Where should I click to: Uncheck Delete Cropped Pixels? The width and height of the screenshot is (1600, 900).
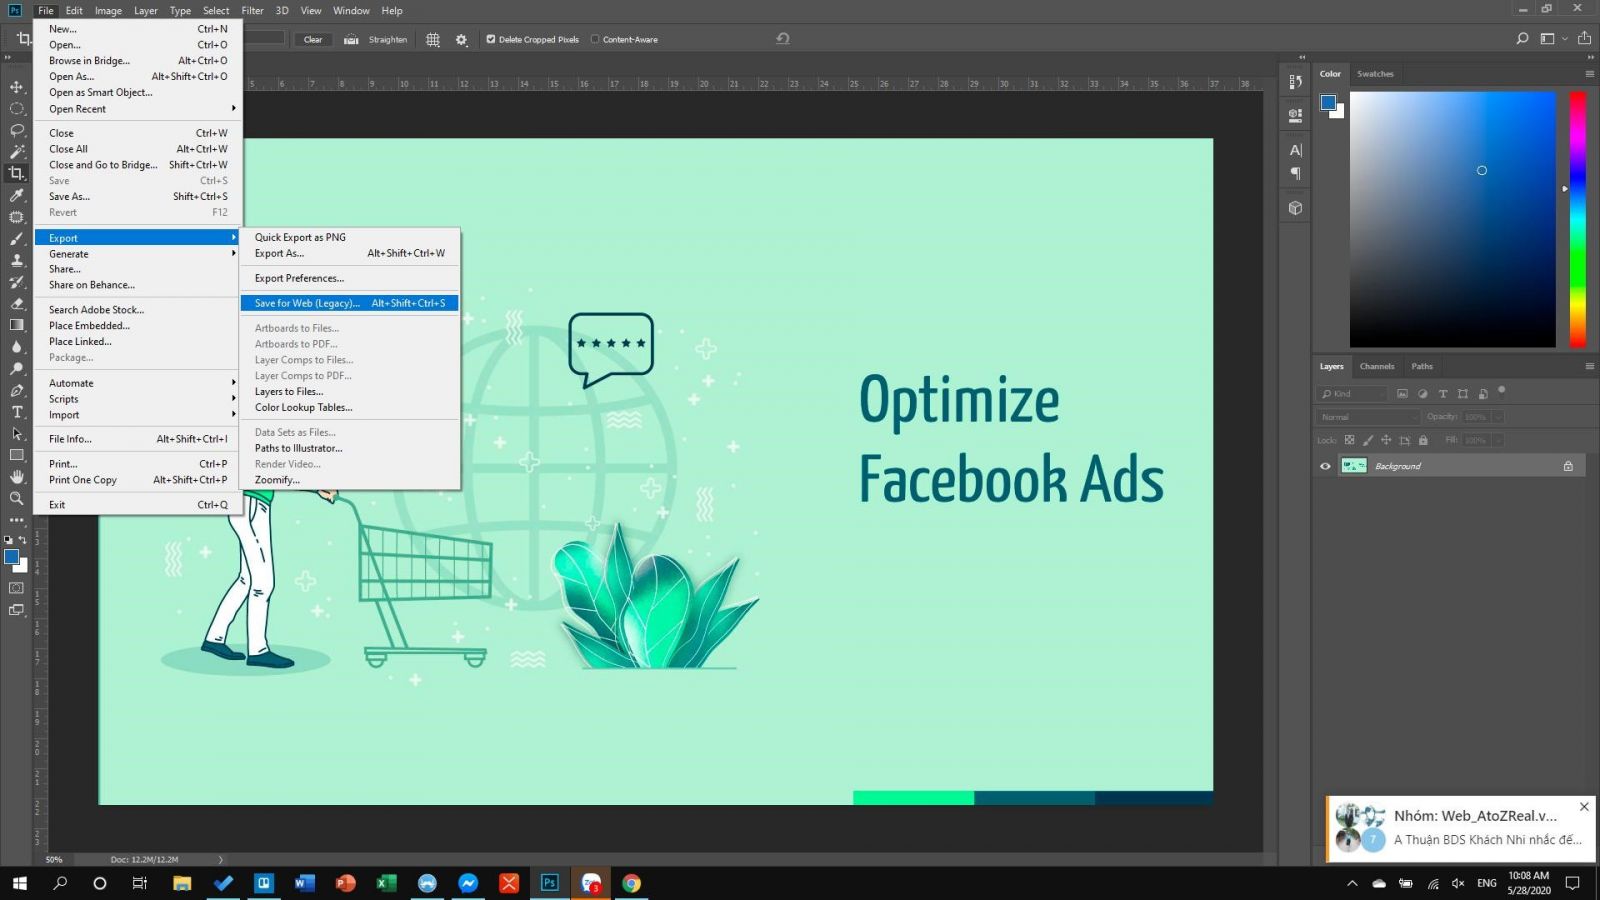[x=491, y=40]
